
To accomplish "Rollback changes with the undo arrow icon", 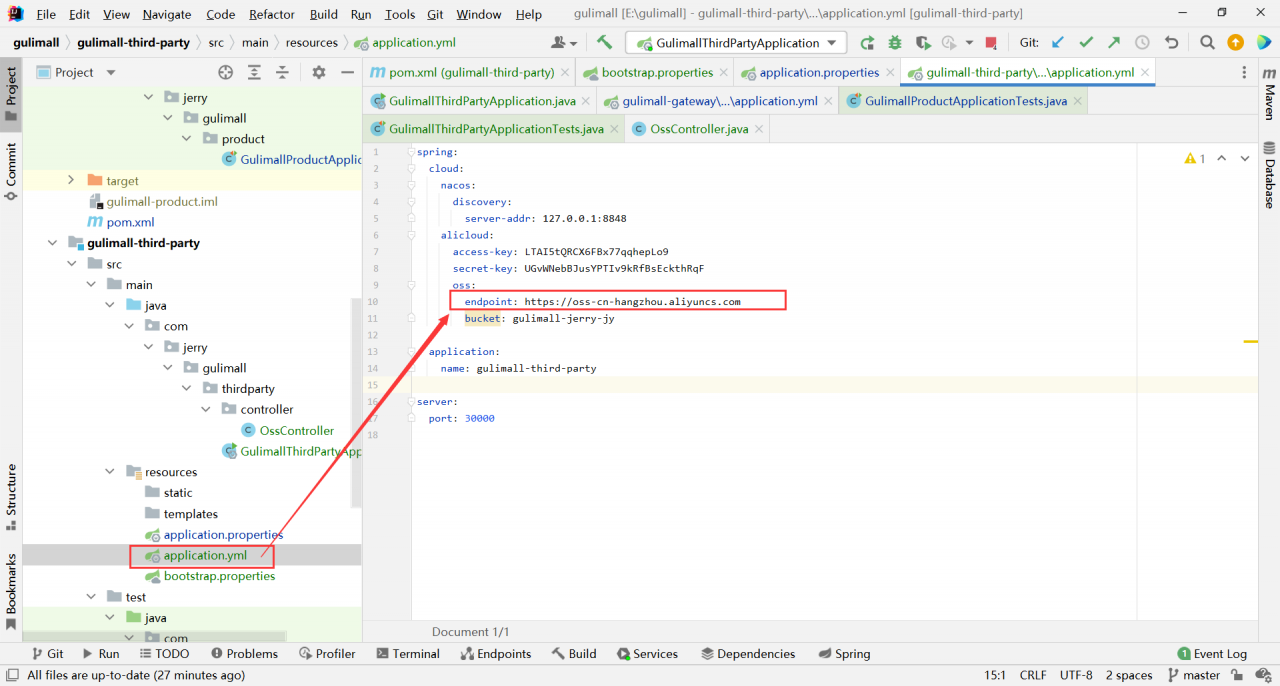I will click(1171, 43).
